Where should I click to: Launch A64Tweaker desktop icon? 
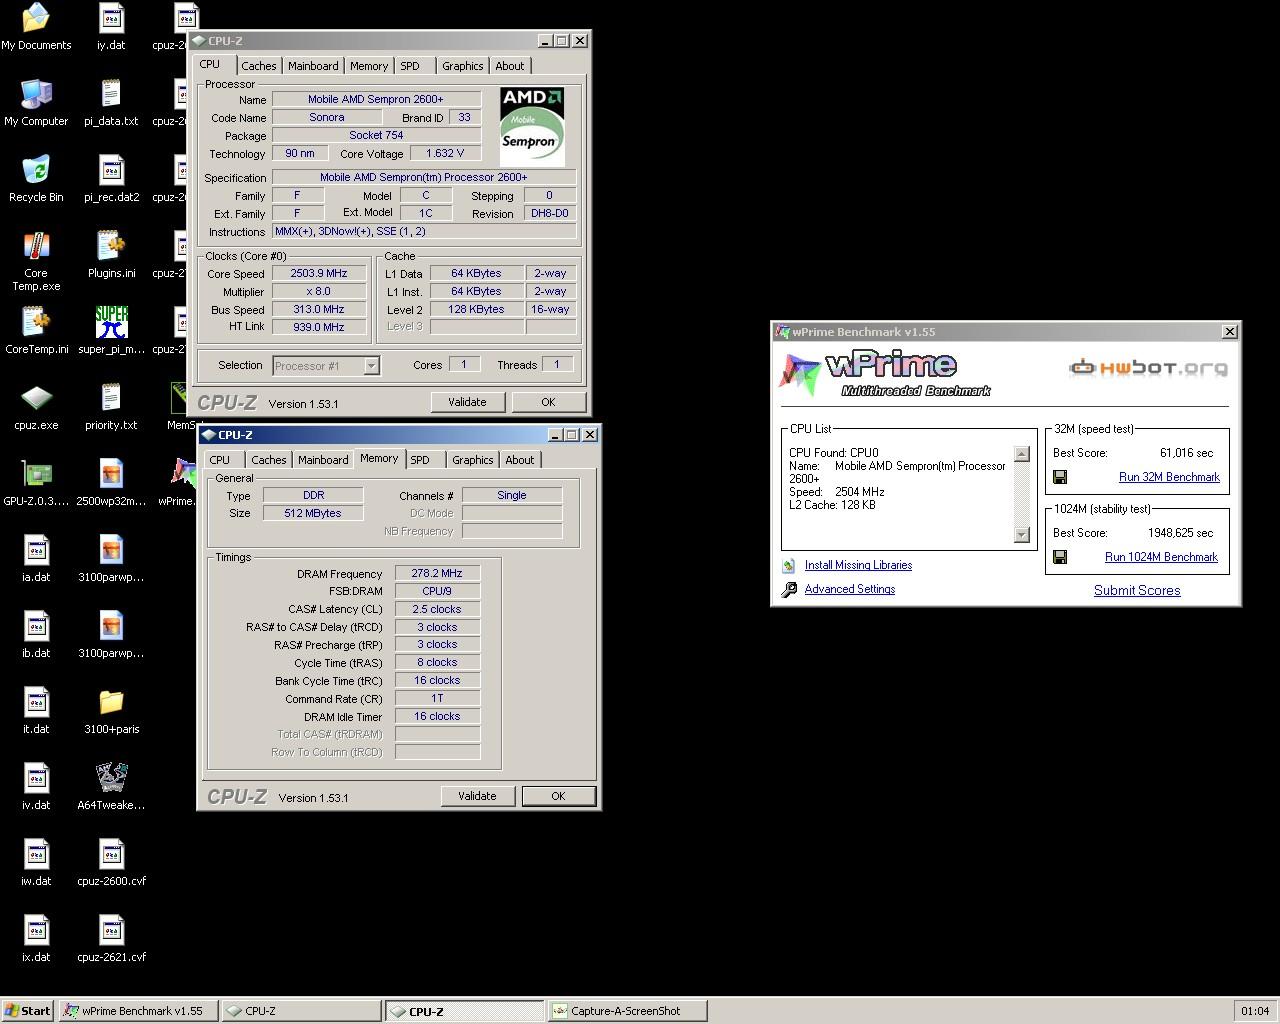click(x=111, y=786)
